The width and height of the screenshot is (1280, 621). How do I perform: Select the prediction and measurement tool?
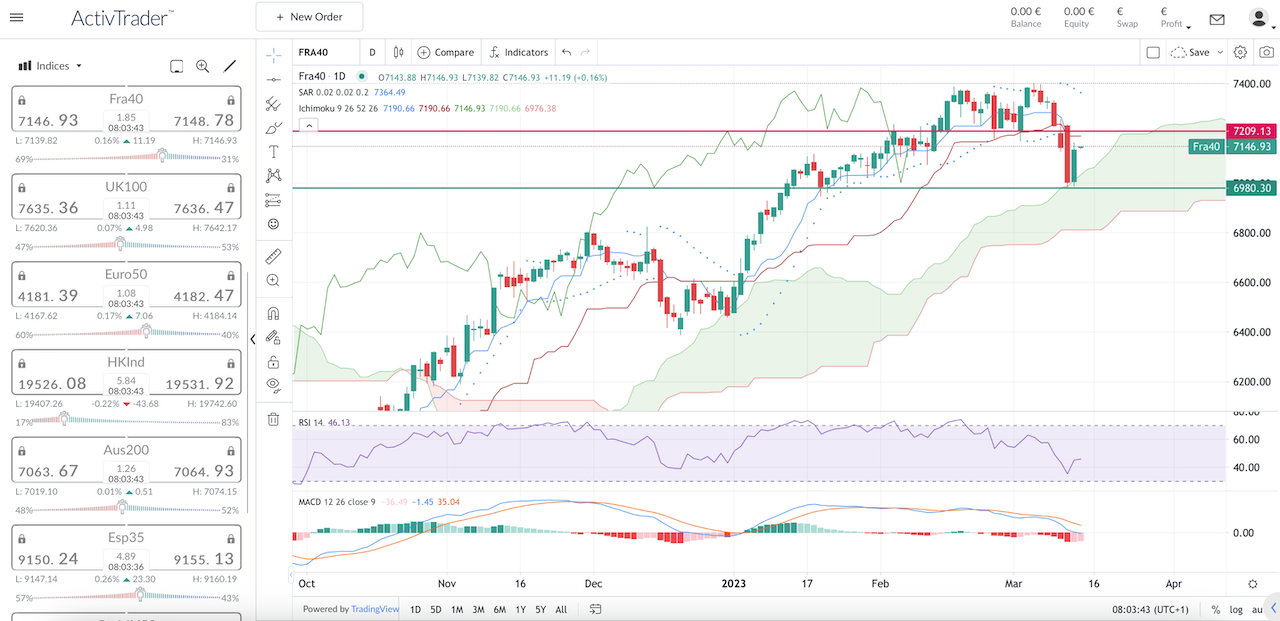[x=273, y=200]
